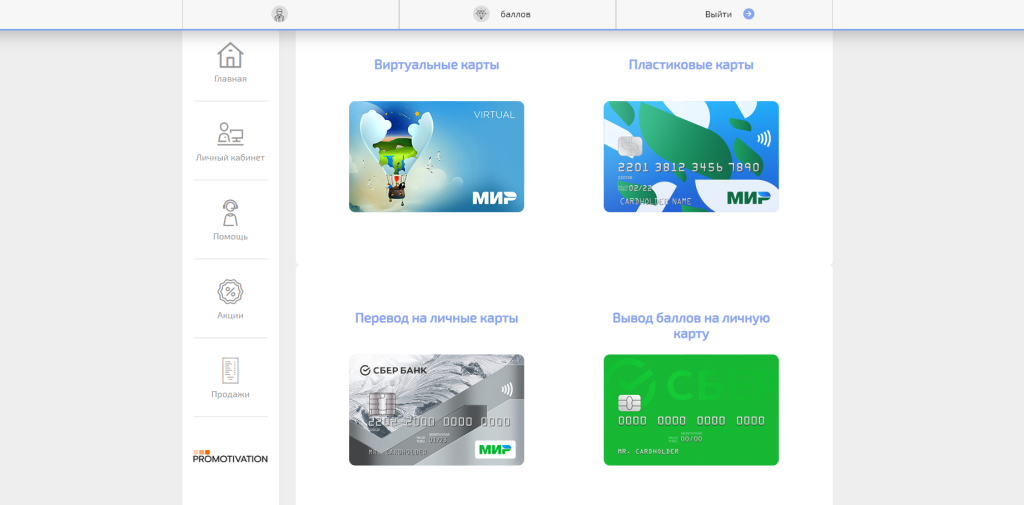Image resolution: width=1024 pixels, height=505 pixels.
Task: Open the Помощь headset support icon
Action: 230,213
